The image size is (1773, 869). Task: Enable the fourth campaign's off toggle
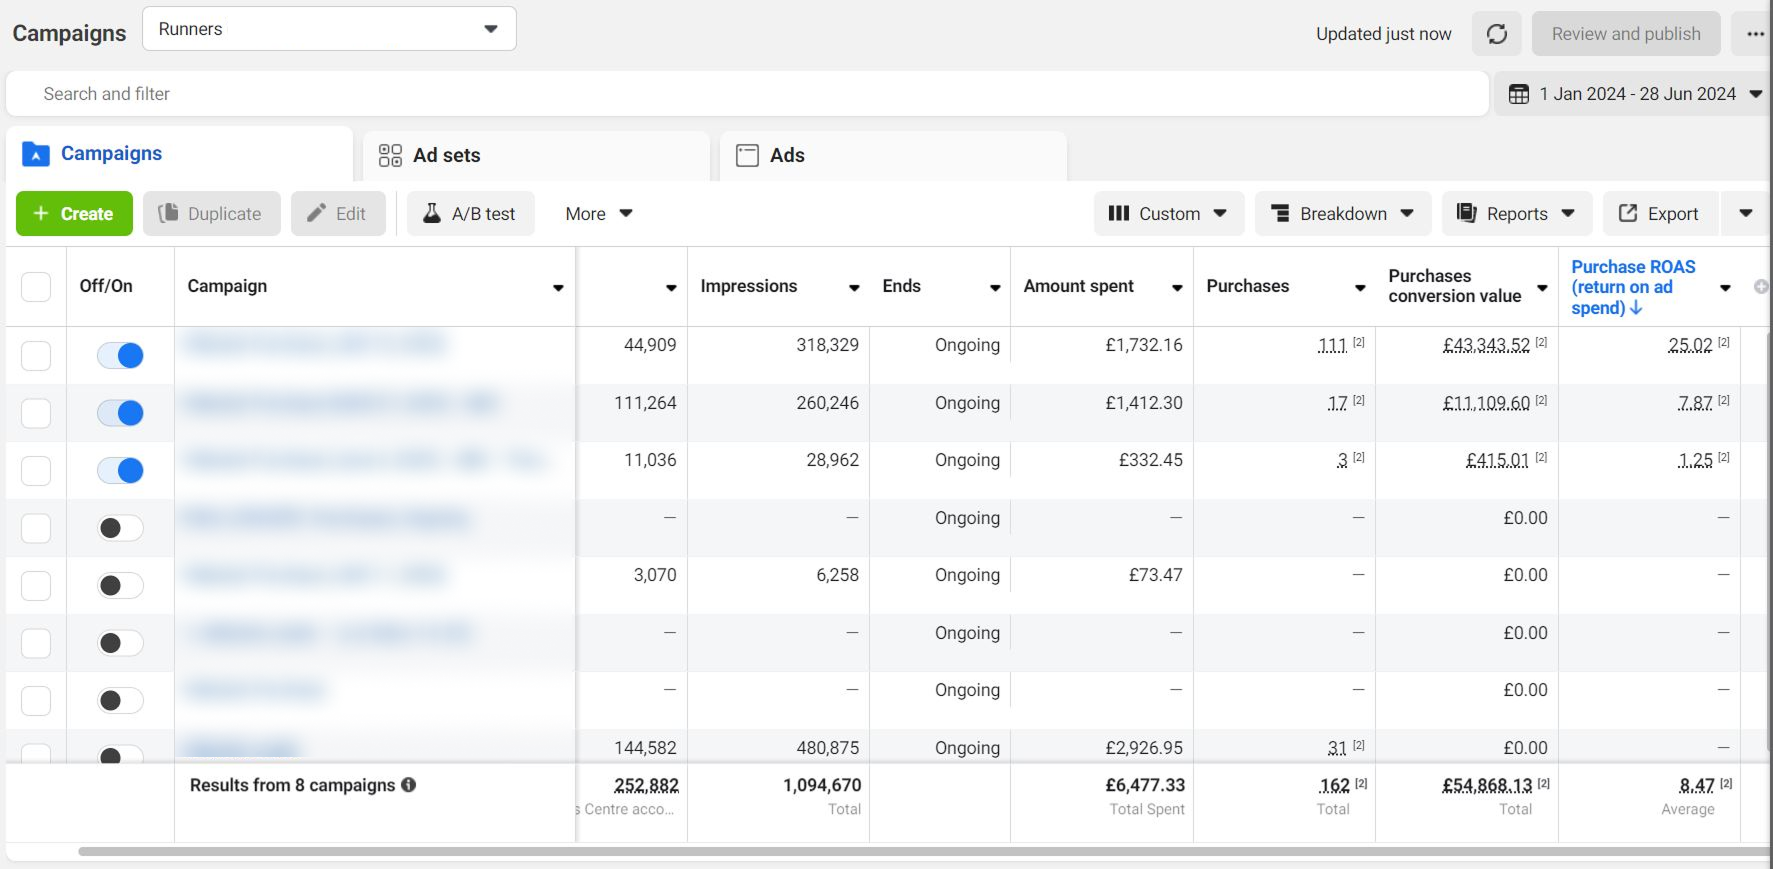point(120,528)
